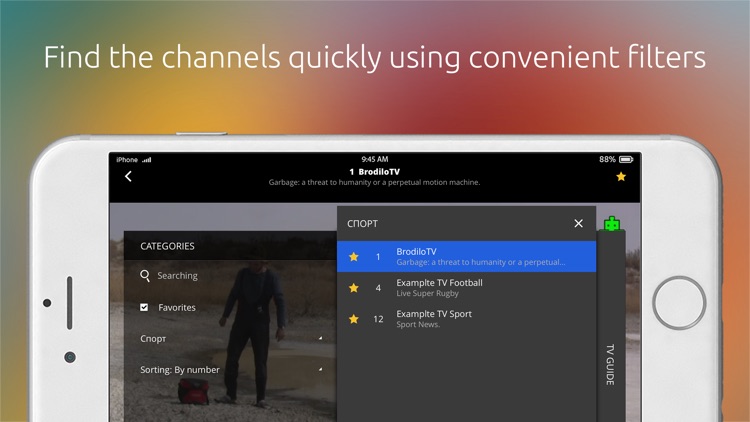Screen dimensions: 750x422
Task: Open the green gamepad icon above TV Guide
Action: point(612,223)
